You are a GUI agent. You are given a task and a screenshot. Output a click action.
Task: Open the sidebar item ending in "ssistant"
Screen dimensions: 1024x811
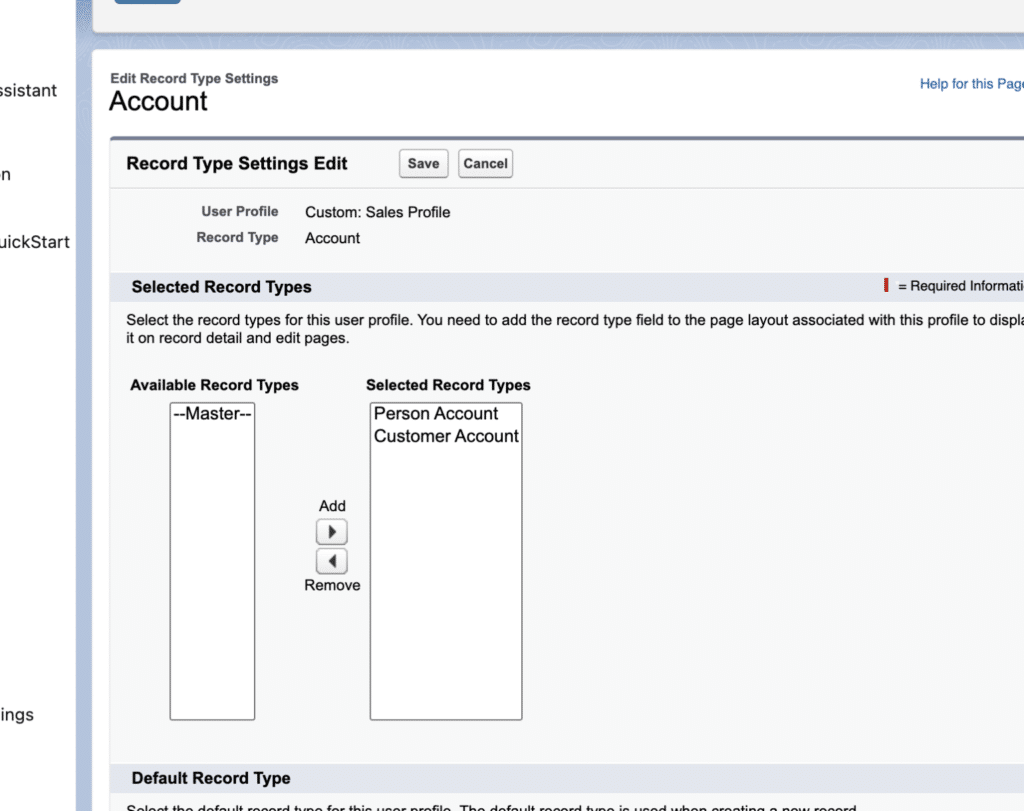pyautogui.click(x=28, y=91)
